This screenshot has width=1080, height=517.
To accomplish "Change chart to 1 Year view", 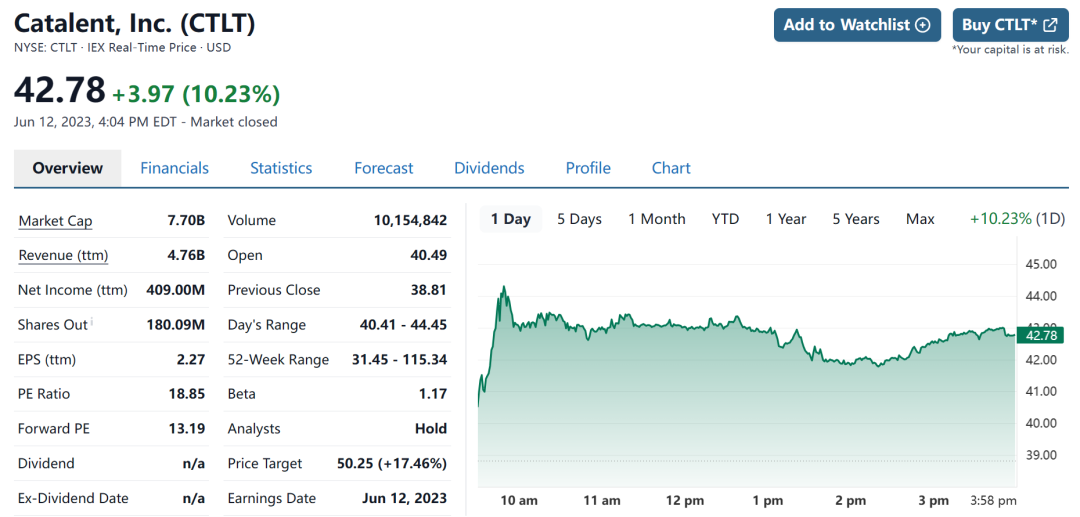I will click(x=785, y=219).
